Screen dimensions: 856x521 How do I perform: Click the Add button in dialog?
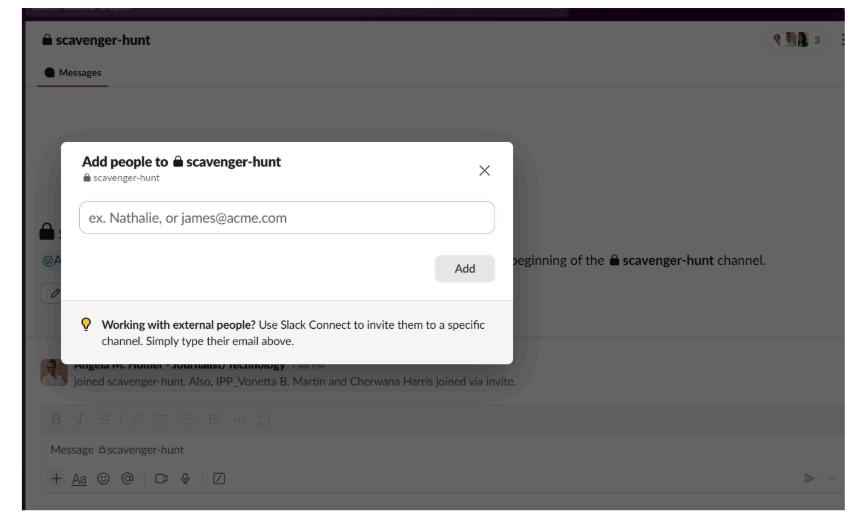[x=465, y=268]
